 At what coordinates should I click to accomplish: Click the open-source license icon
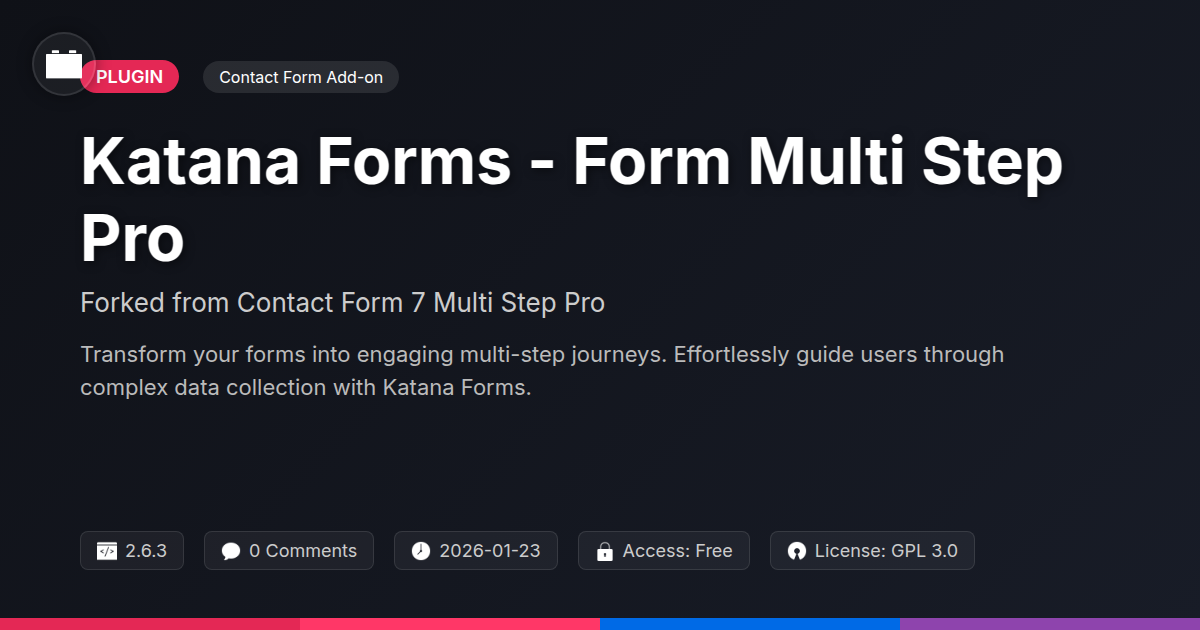click(796, 551)
